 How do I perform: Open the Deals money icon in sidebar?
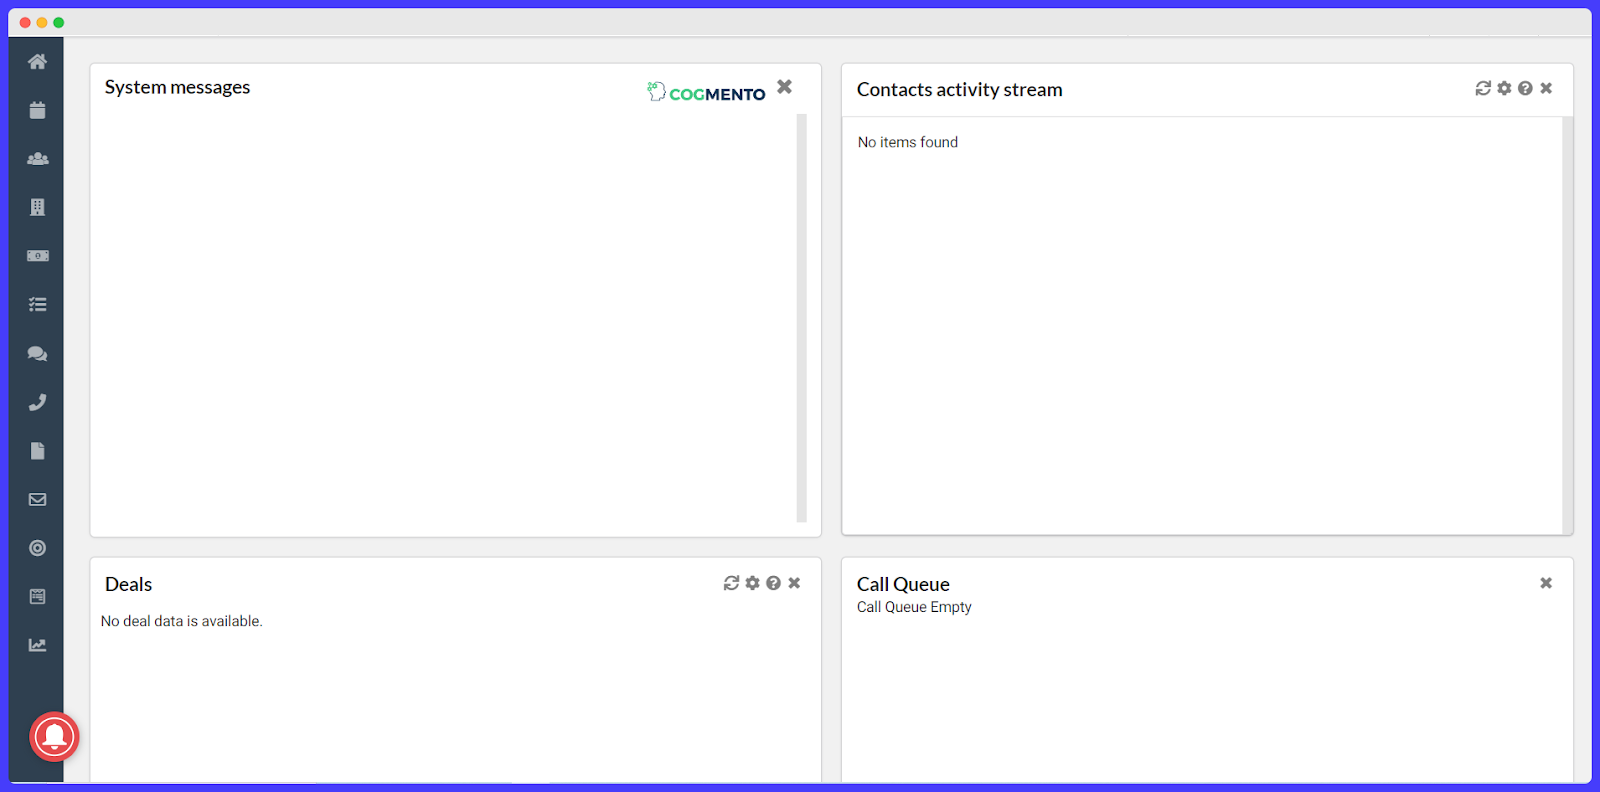[x=37, y=256]
